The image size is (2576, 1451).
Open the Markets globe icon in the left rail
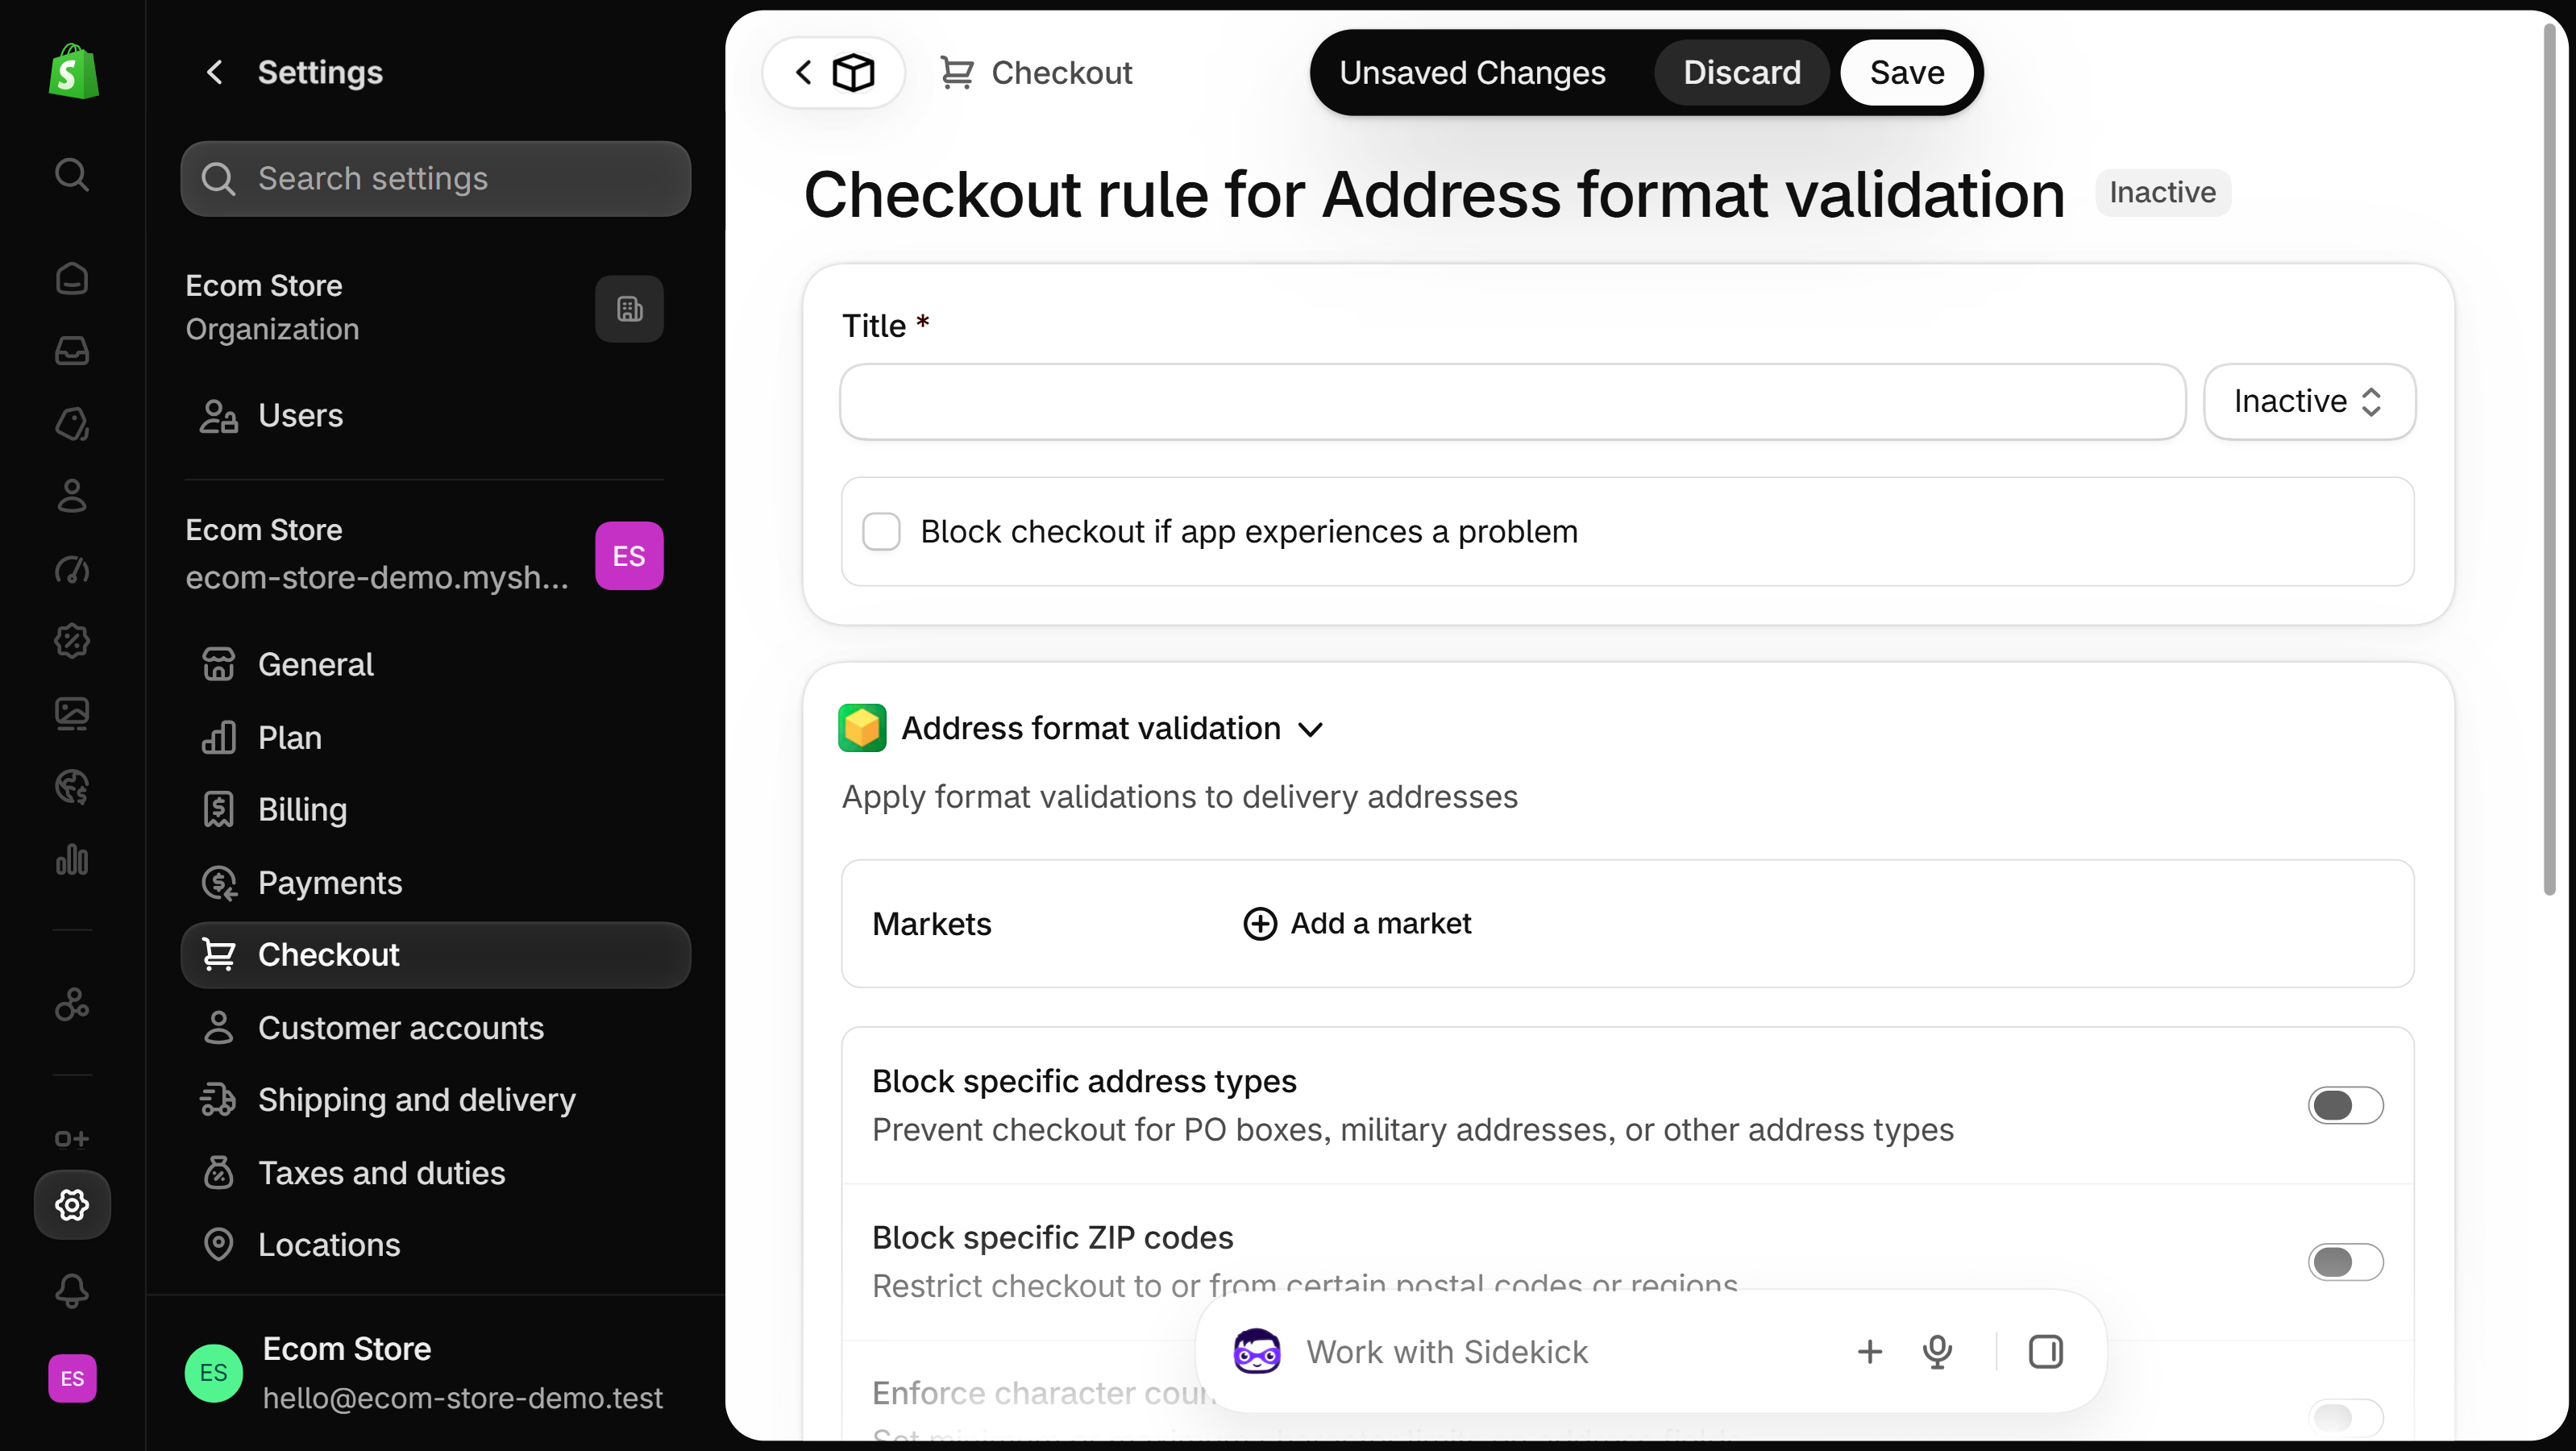tap(72, 787)
